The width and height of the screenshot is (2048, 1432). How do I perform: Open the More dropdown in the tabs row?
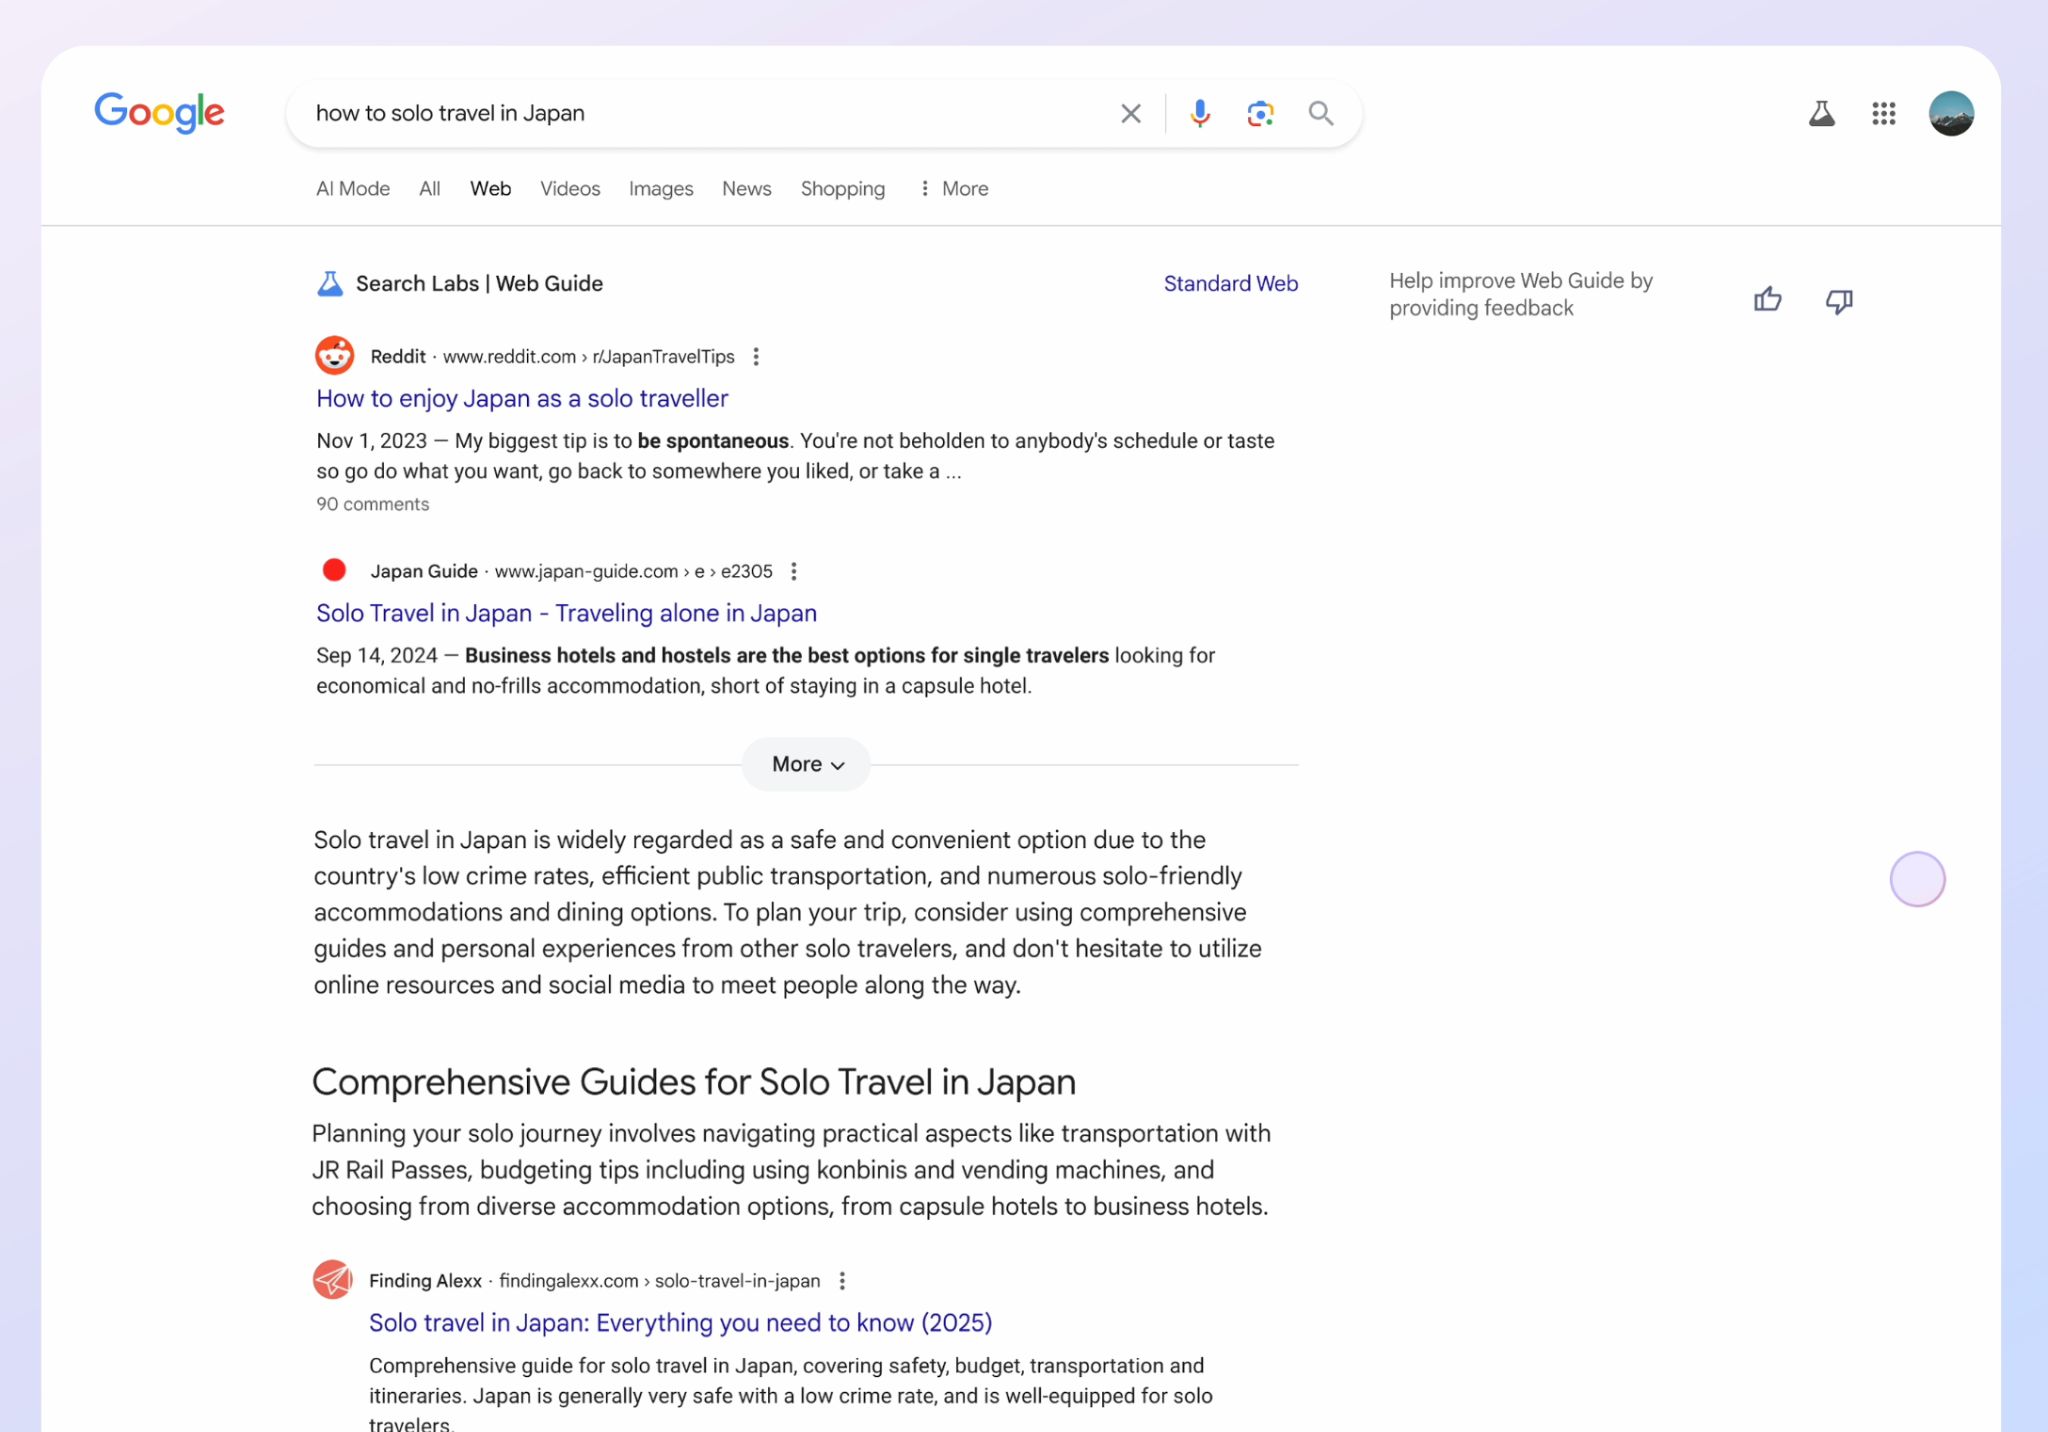(952, 188)
